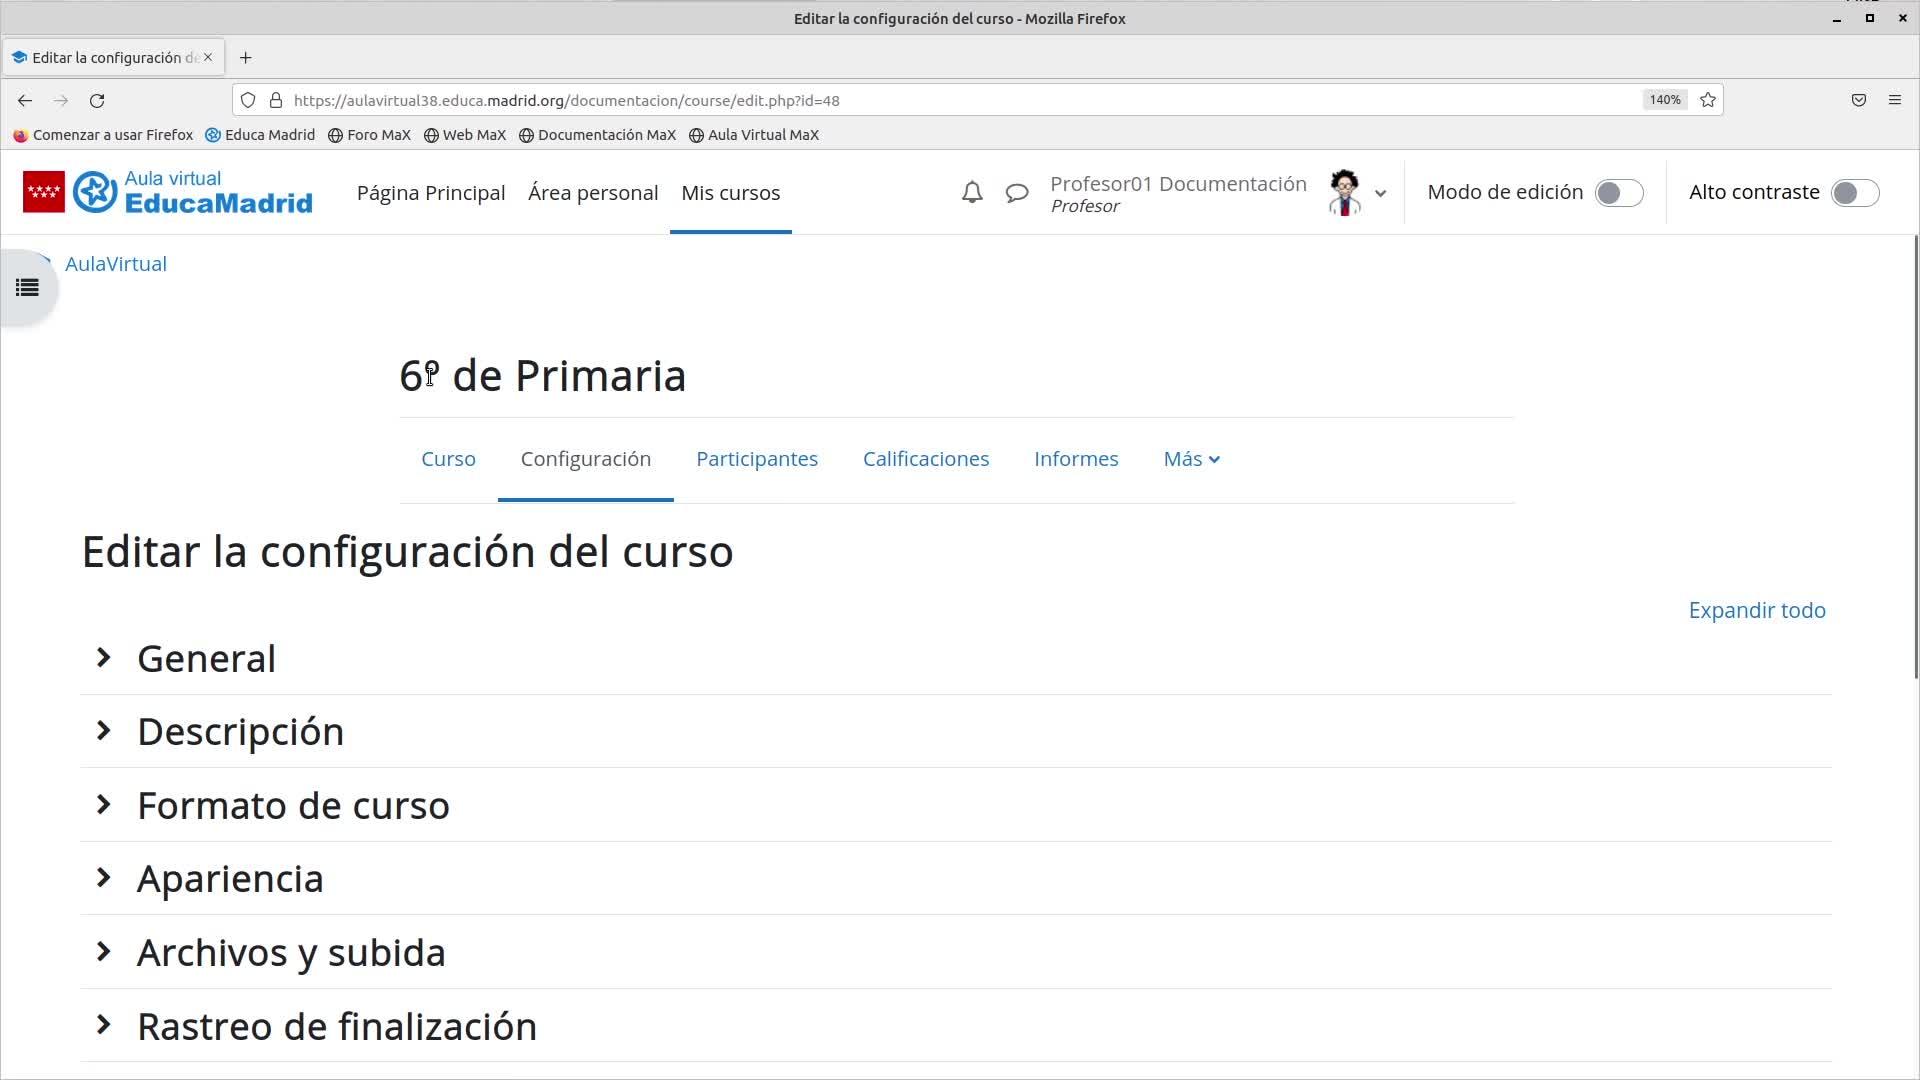Image resolution: width=1920 pixels, height=1080 pixels.
Task: Go back with the browser back arrow
Action: coord(25,100)
